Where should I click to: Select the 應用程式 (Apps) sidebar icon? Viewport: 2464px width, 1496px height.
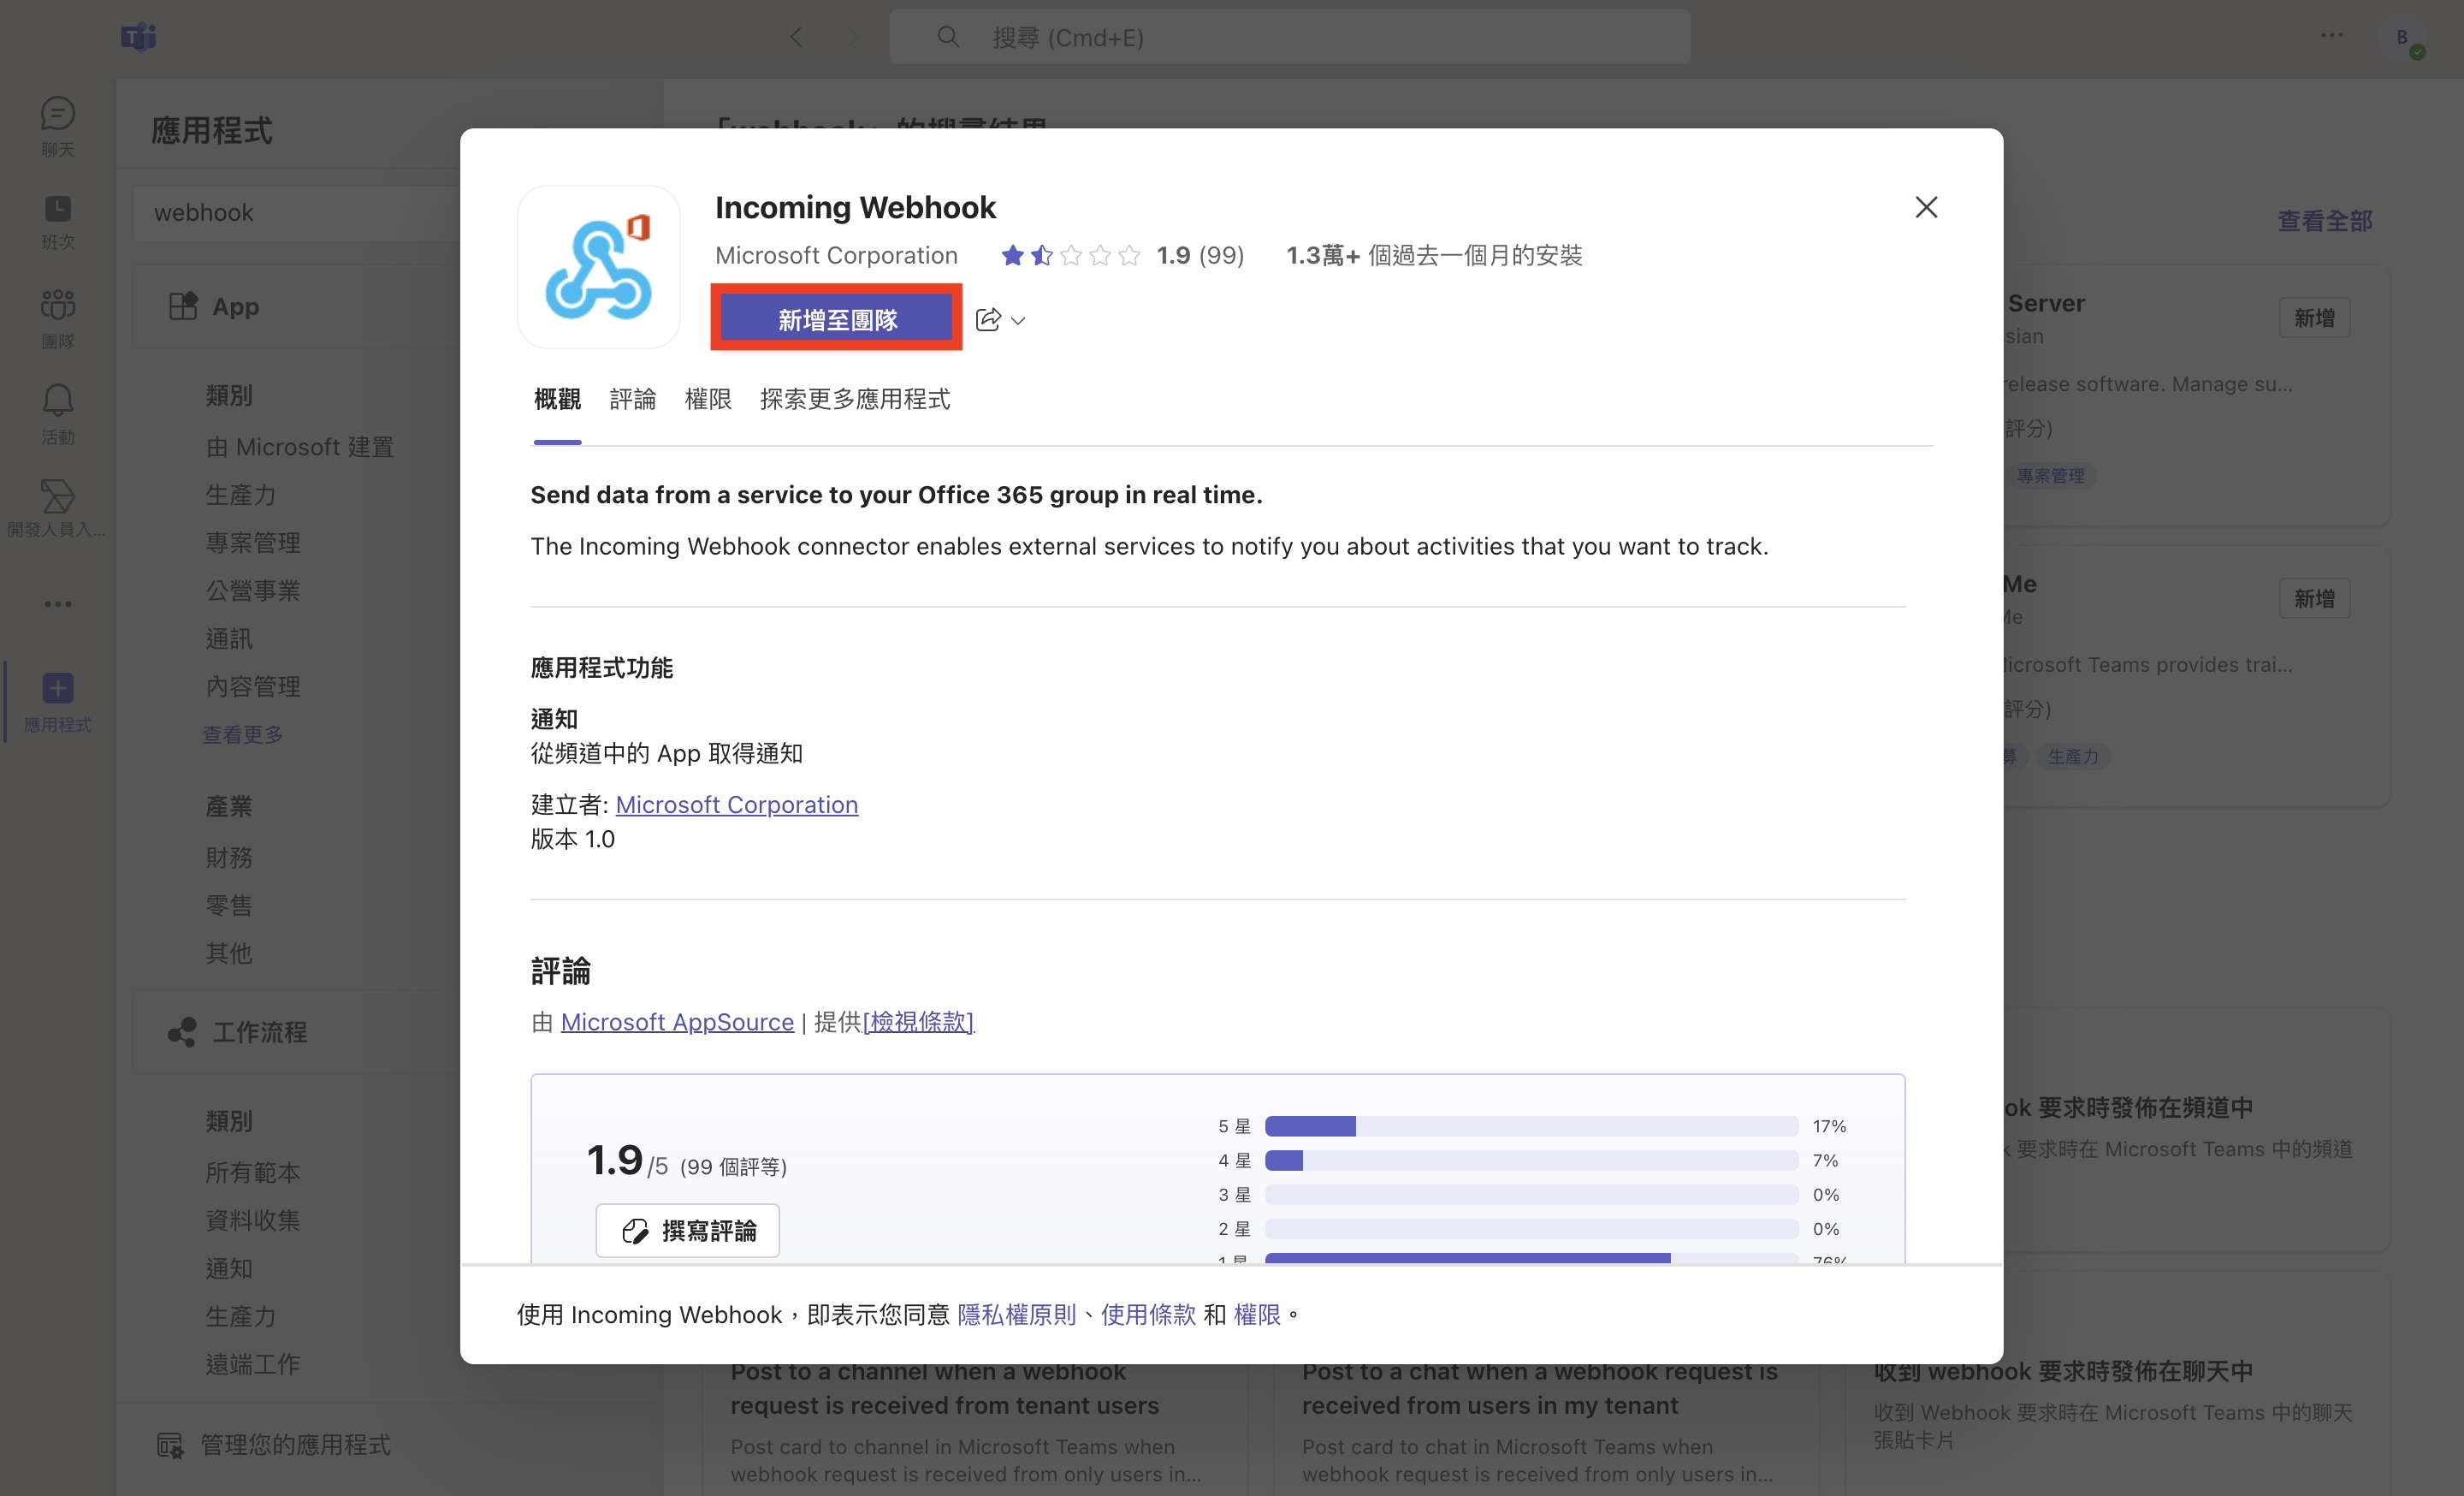(x=57, y=702)
